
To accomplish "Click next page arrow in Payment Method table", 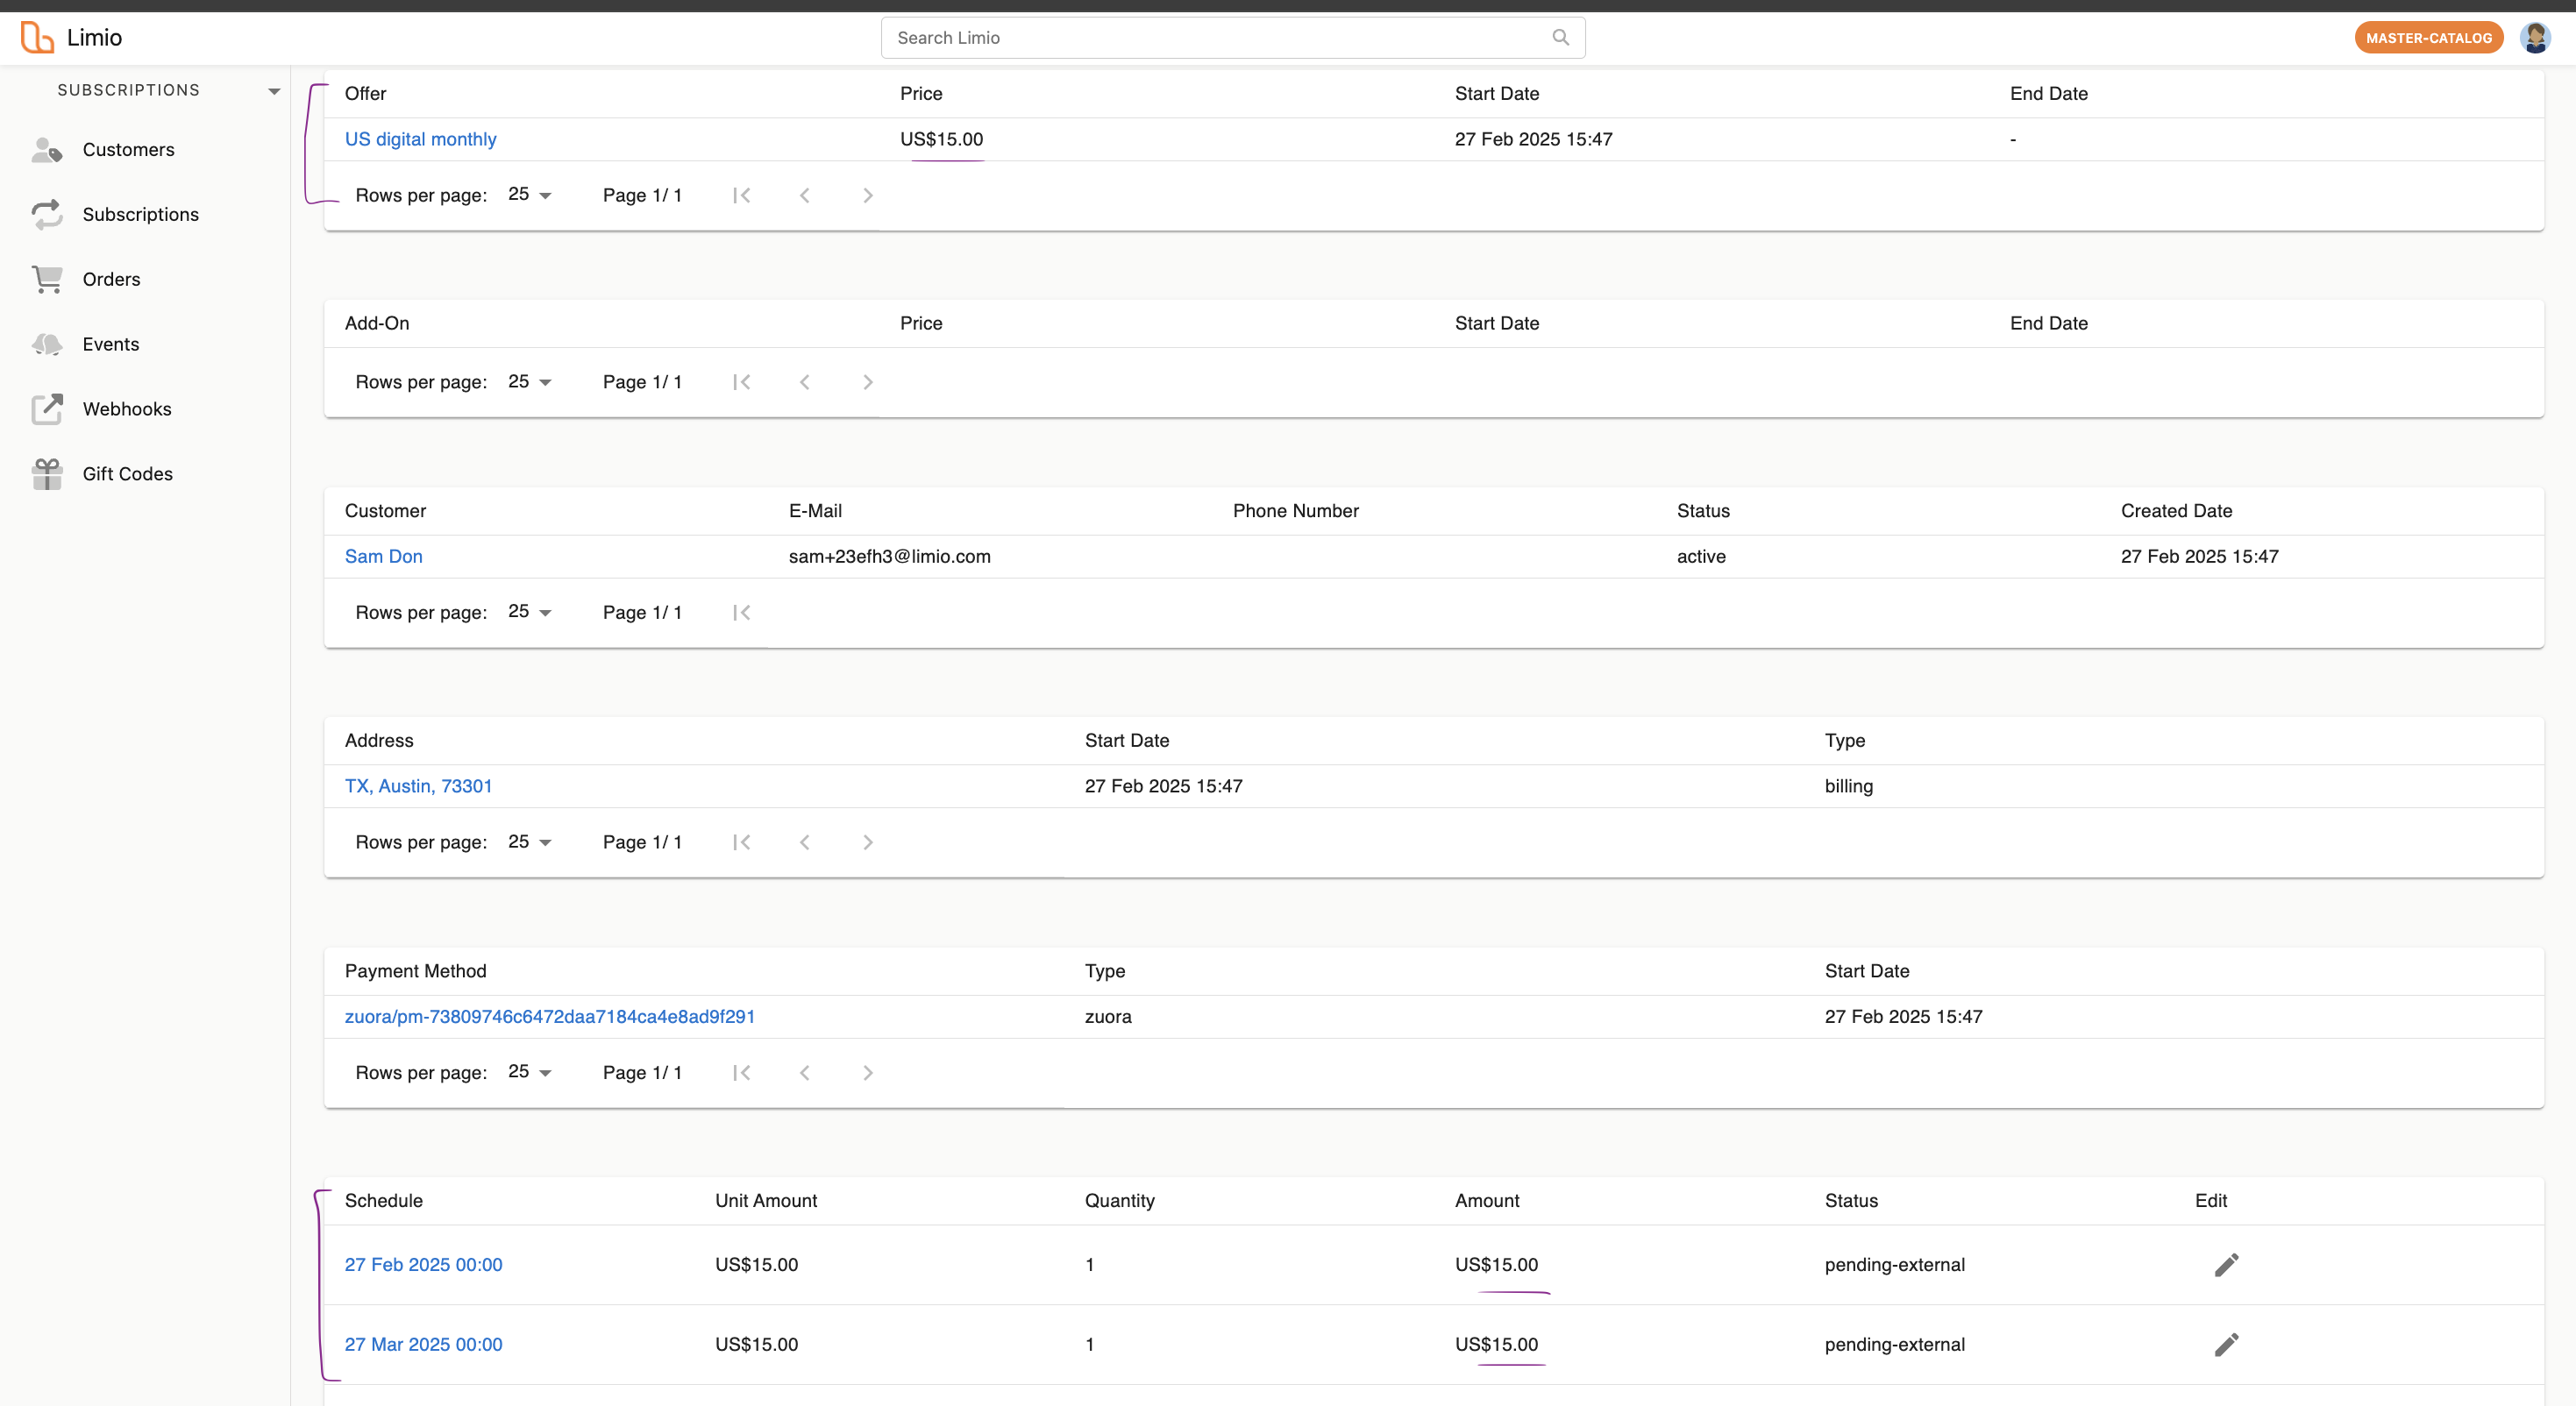I will 867,1073.
